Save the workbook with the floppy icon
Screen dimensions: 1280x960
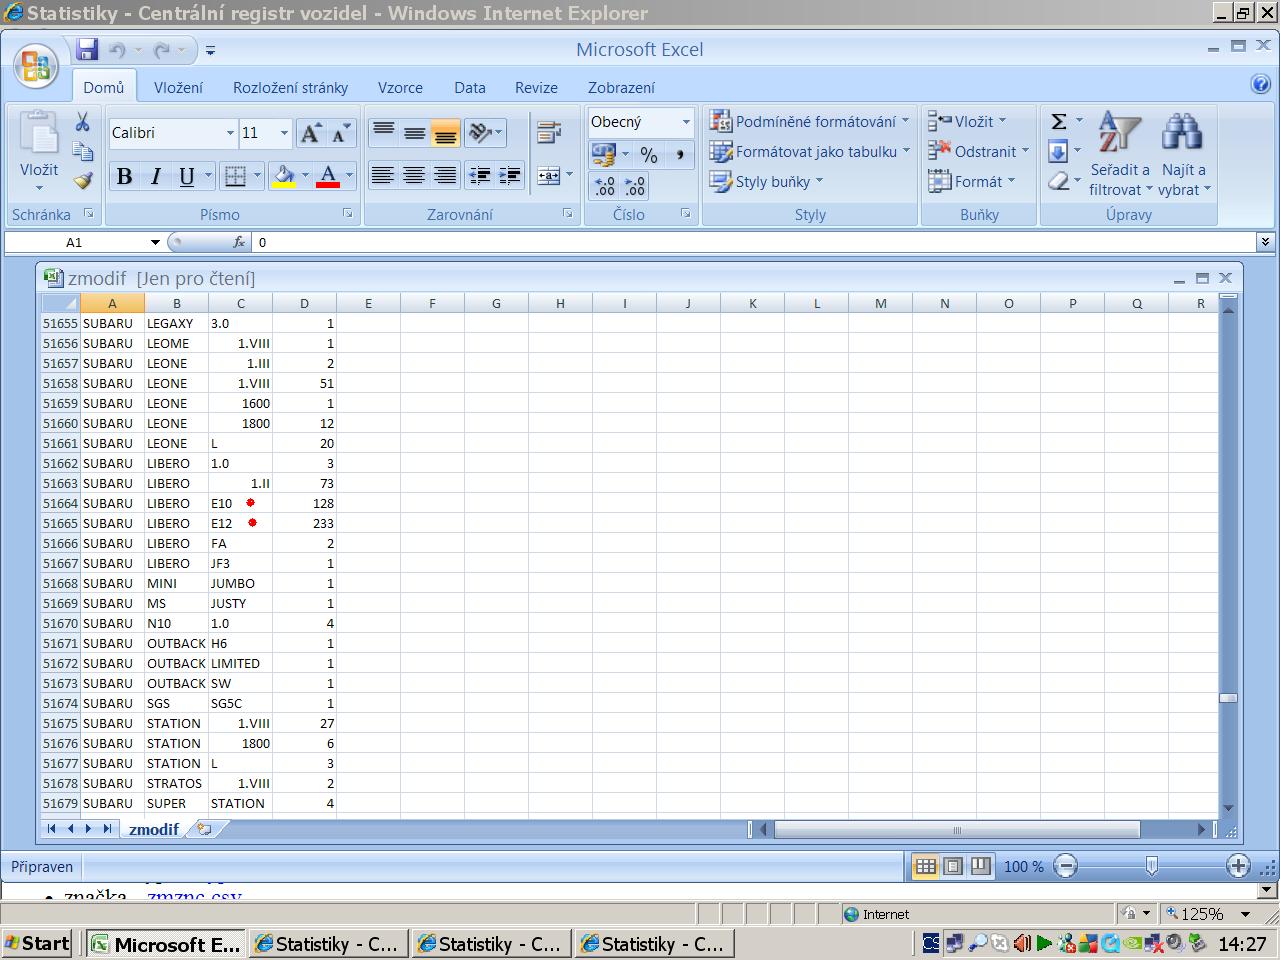coord(87,49)
